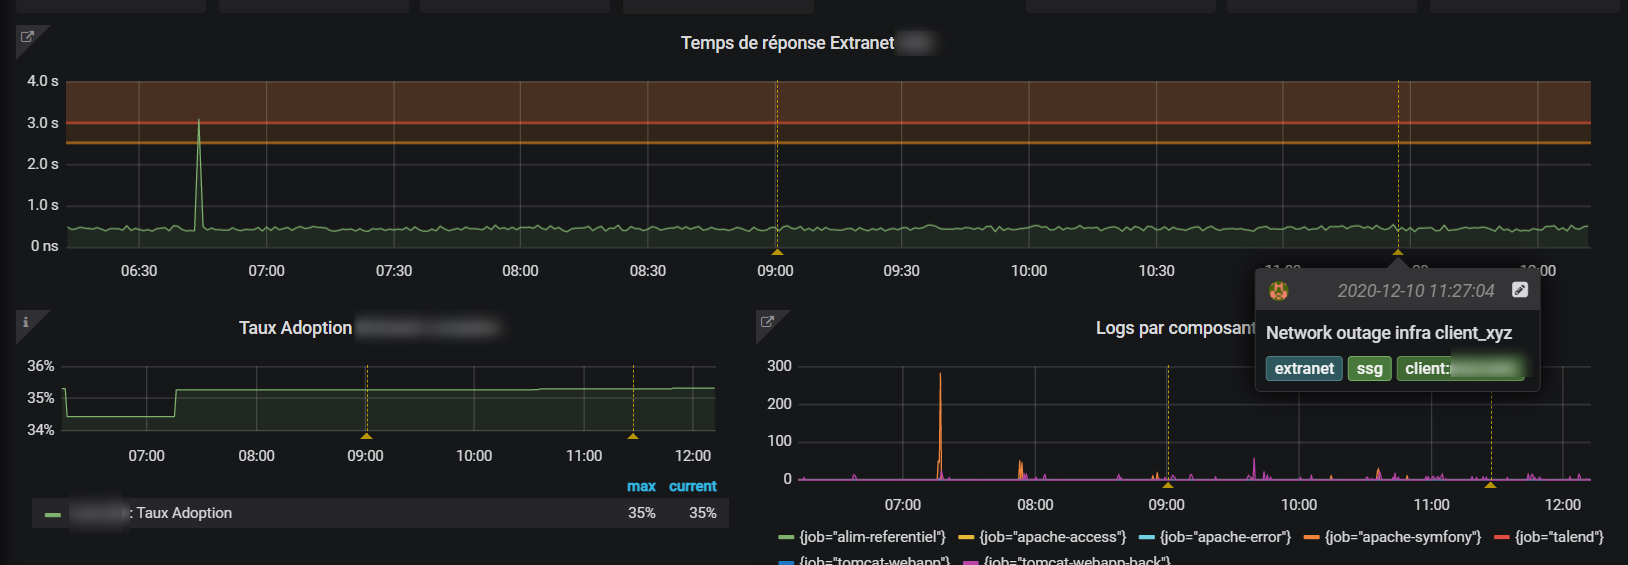Show info icon of Taux Adoption panel
The width and height of the screenshot is (1628, 565).
pyautogui.click(x=26, y=322)
